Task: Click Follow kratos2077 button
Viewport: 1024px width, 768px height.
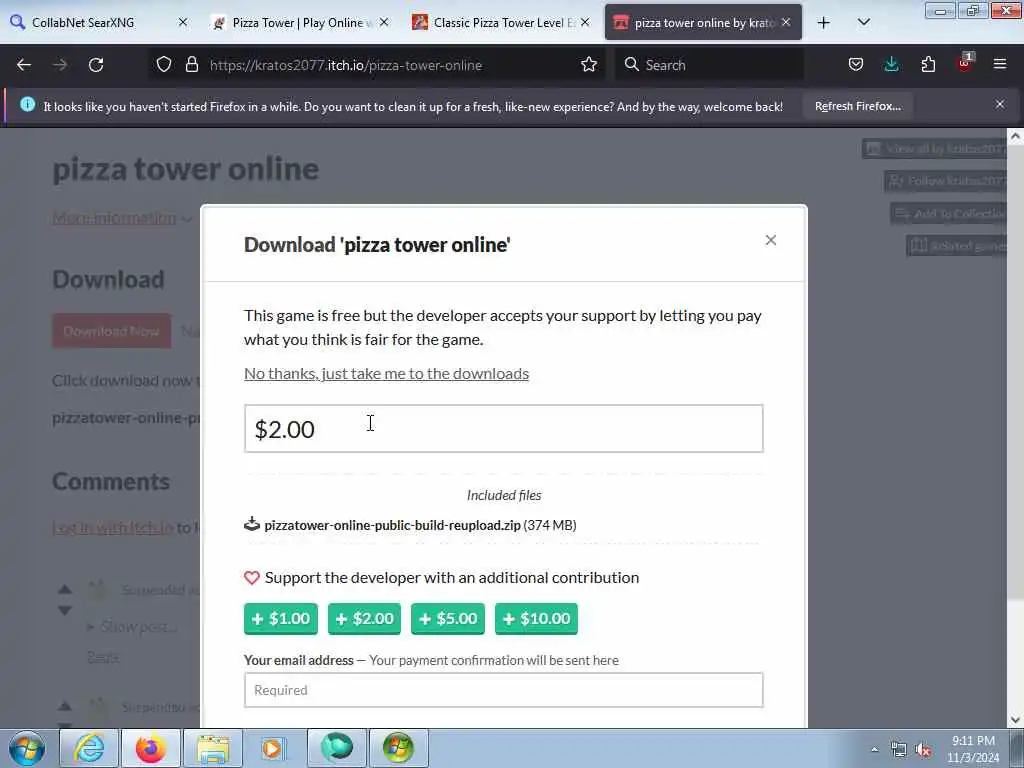Action: click(945, 181)
